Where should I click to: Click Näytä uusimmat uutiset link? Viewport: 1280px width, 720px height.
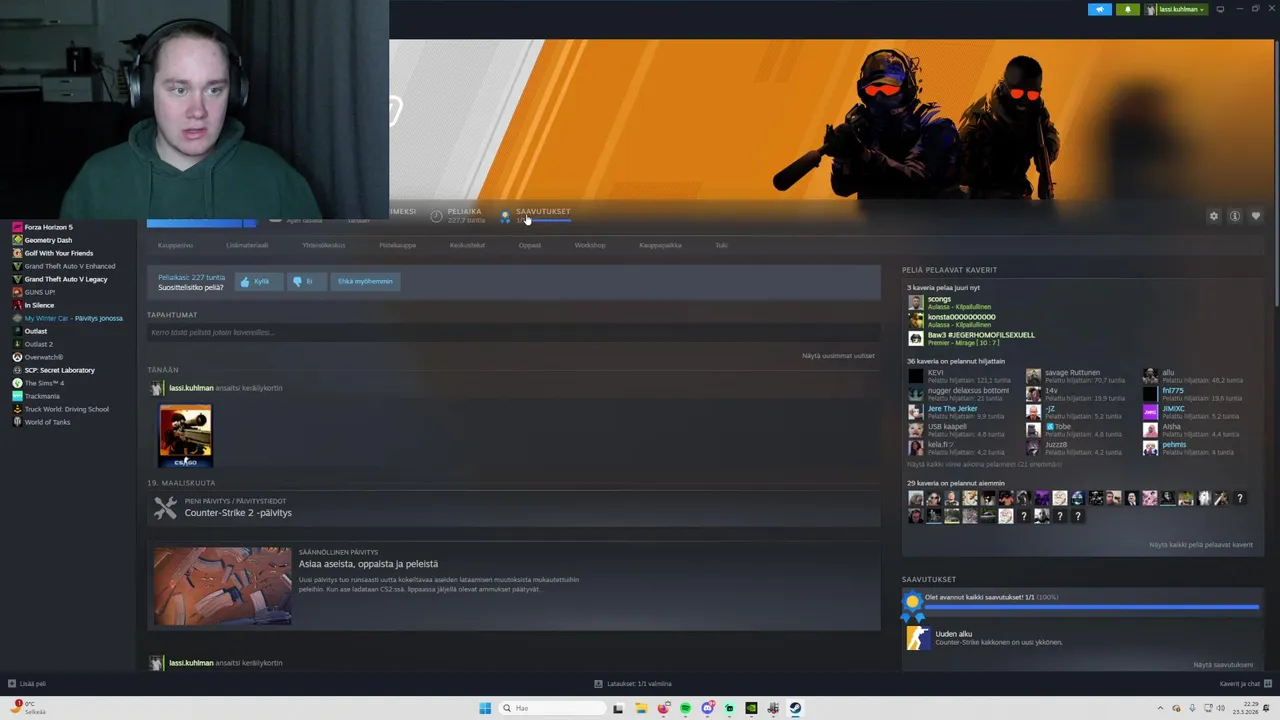(x=838, y=356)
